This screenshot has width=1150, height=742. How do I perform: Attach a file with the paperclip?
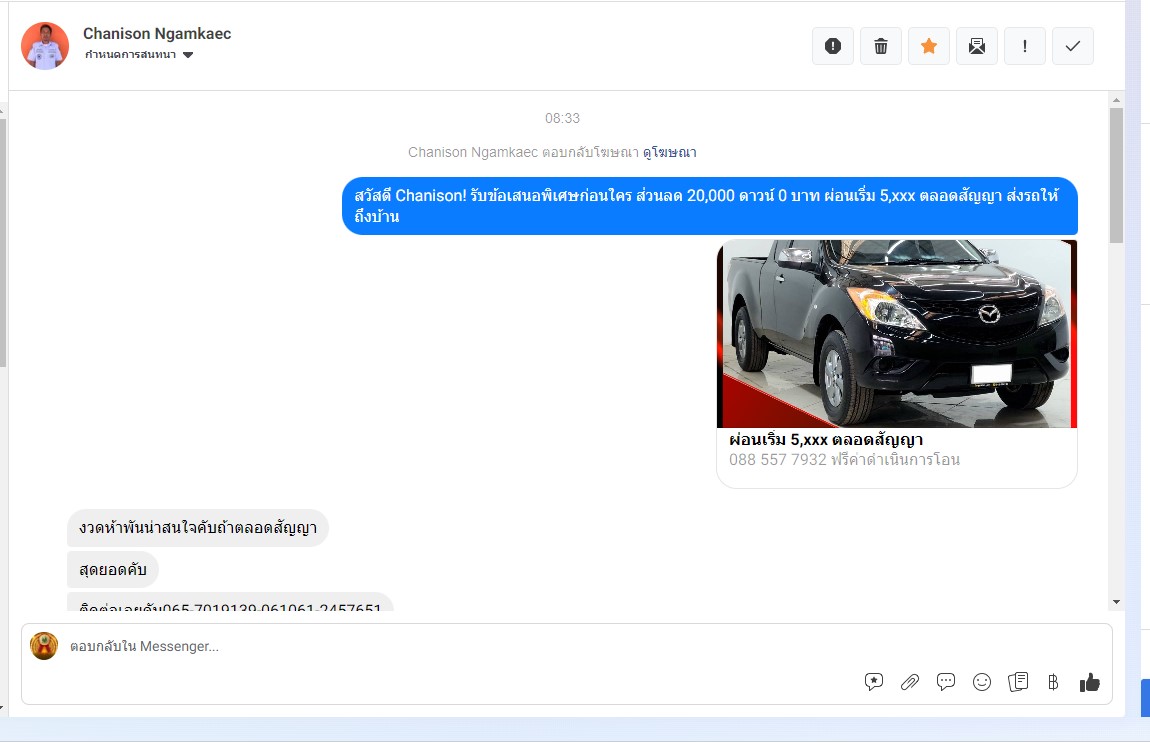pos(910,682)
